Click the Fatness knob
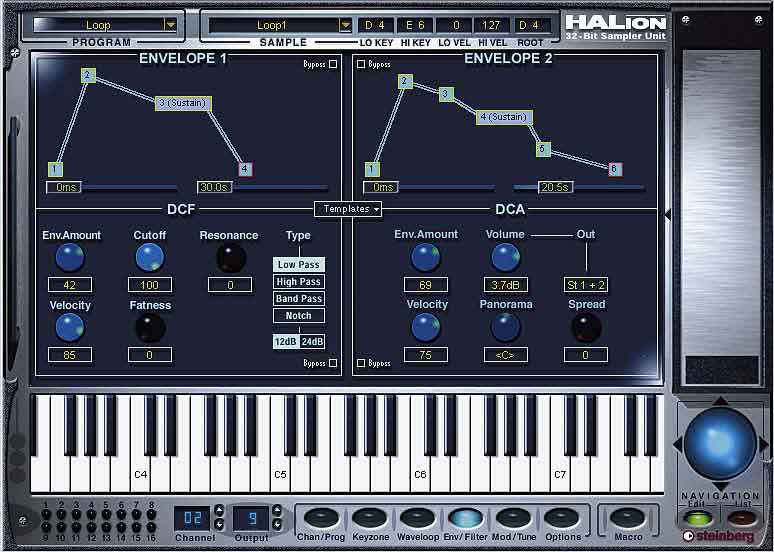Image resolution: width=774 pixels, height=552 pixels. click(x=150, y=327)
